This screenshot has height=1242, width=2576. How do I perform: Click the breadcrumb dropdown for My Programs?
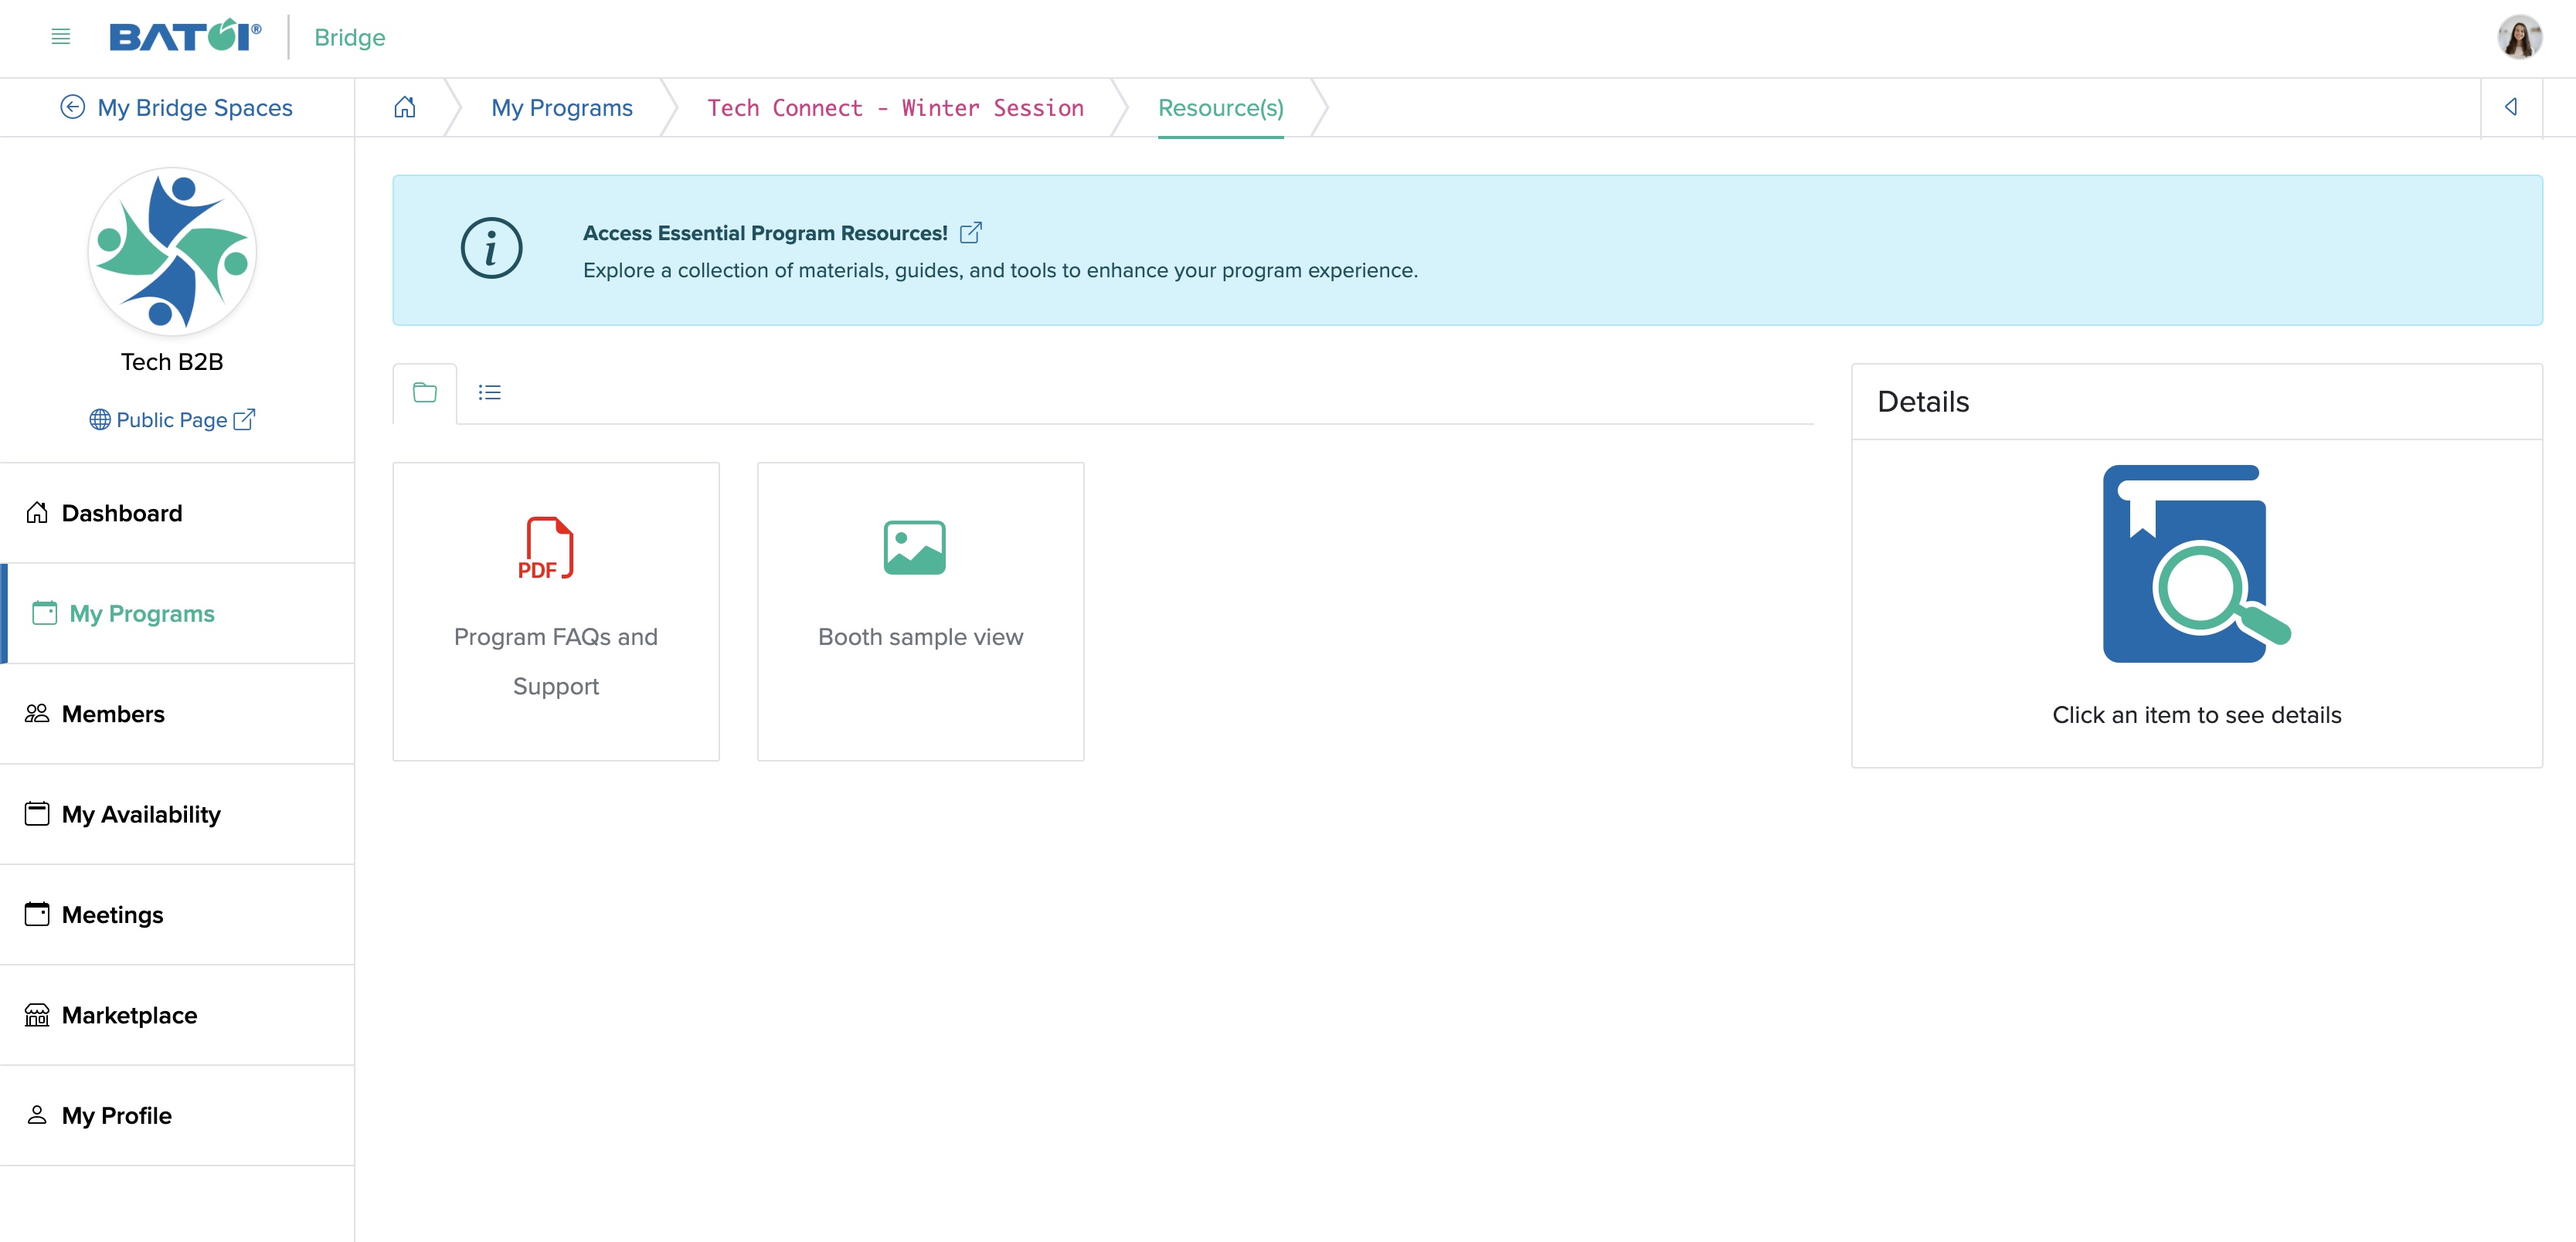point(560,107)
